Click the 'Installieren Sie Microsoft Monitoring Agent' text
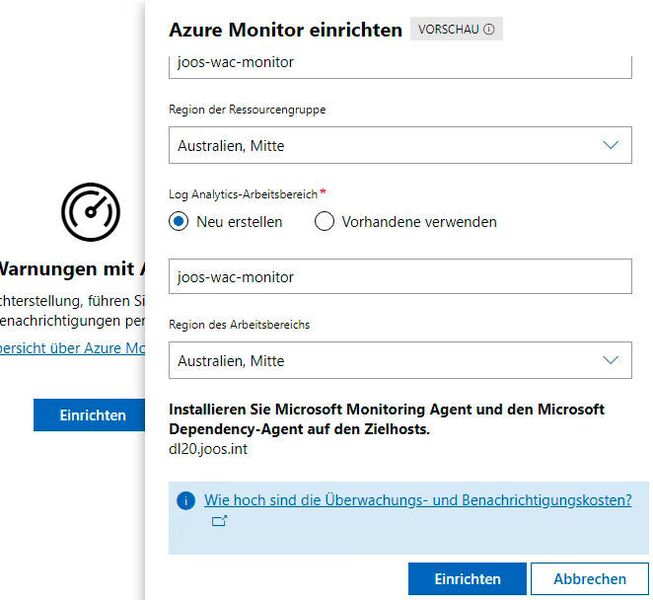Image resolution: width=653 pixels, height=600 pixels. (x=386, y=419)
